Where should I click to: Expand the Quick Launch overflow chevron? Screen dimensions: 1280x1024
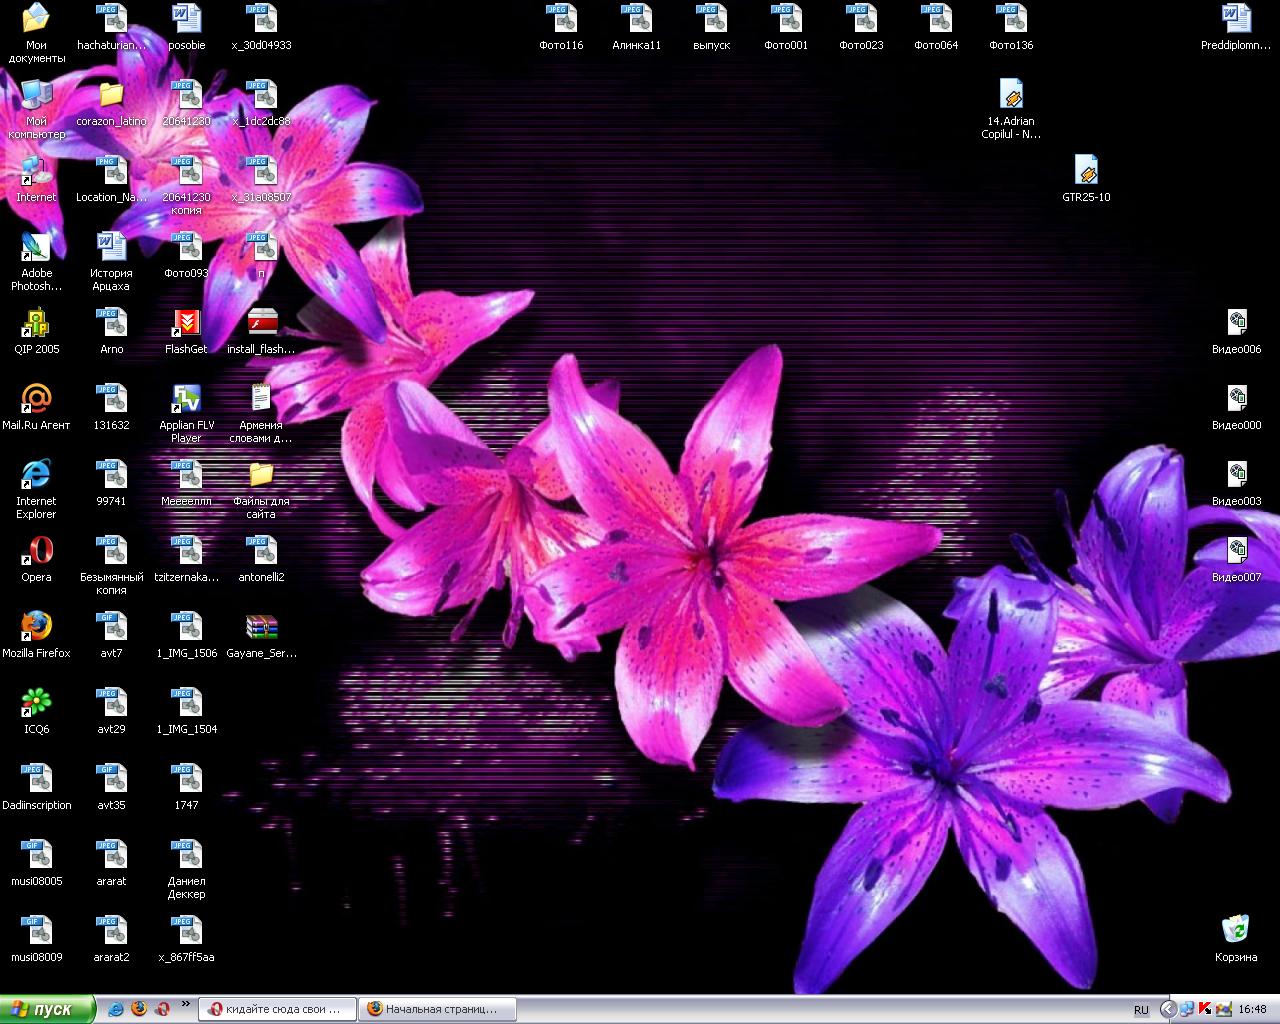point(185,1004)
